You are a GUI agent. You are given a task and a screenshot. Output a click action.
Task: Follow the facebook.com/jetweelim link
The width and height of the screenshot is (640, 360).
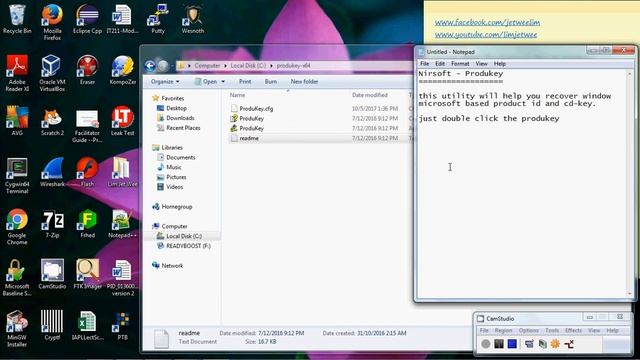pyautogui.click(x=487, y=22)
